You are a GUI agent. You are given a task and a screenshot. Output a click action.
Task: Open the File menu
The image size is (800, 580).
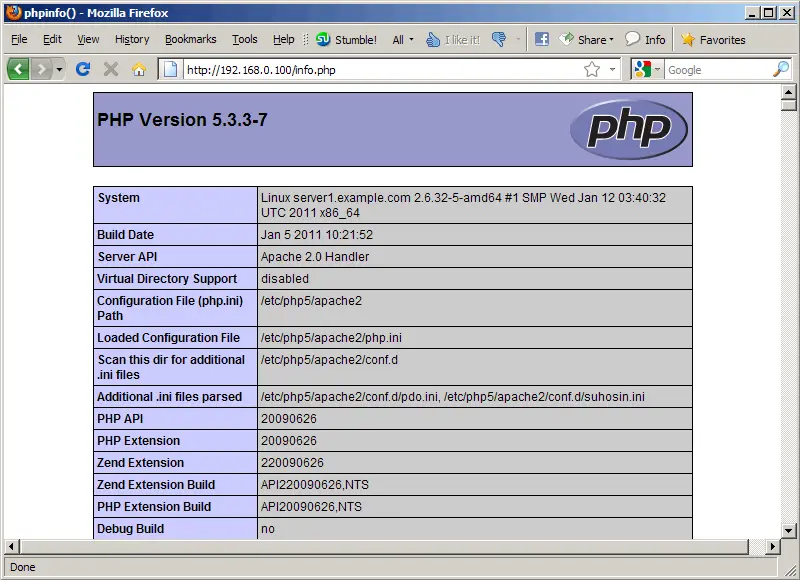click(x=19, y=39)
